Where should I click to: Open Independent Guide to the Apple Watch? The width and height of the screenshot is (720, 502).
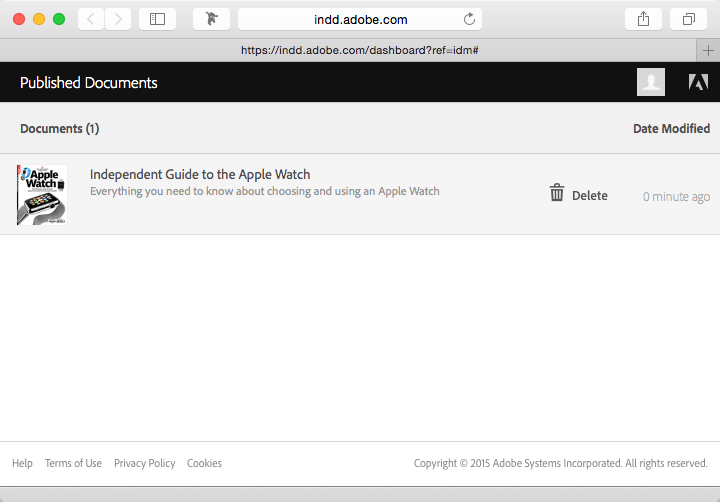tap(200, 174)
